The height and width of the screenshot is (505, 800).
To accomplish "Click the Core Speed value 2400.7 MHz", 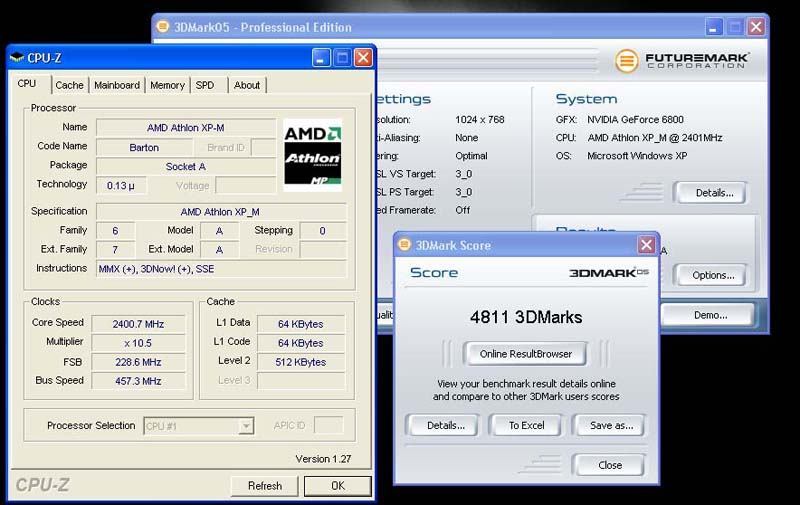I will 138,324.
